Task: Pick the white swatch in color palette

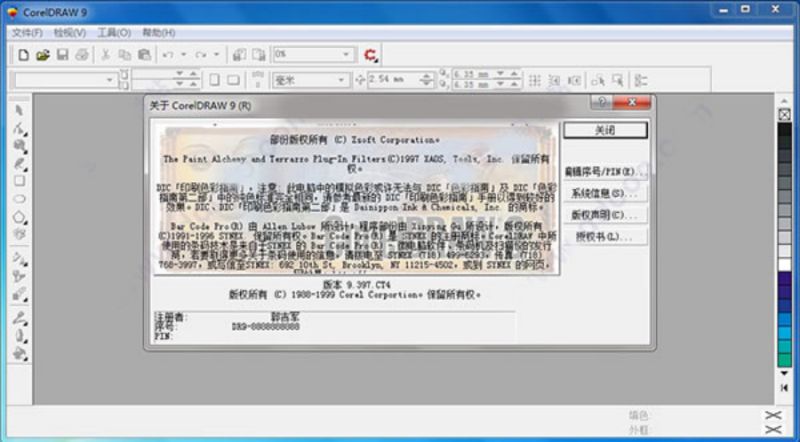Action: click(785, 265)
